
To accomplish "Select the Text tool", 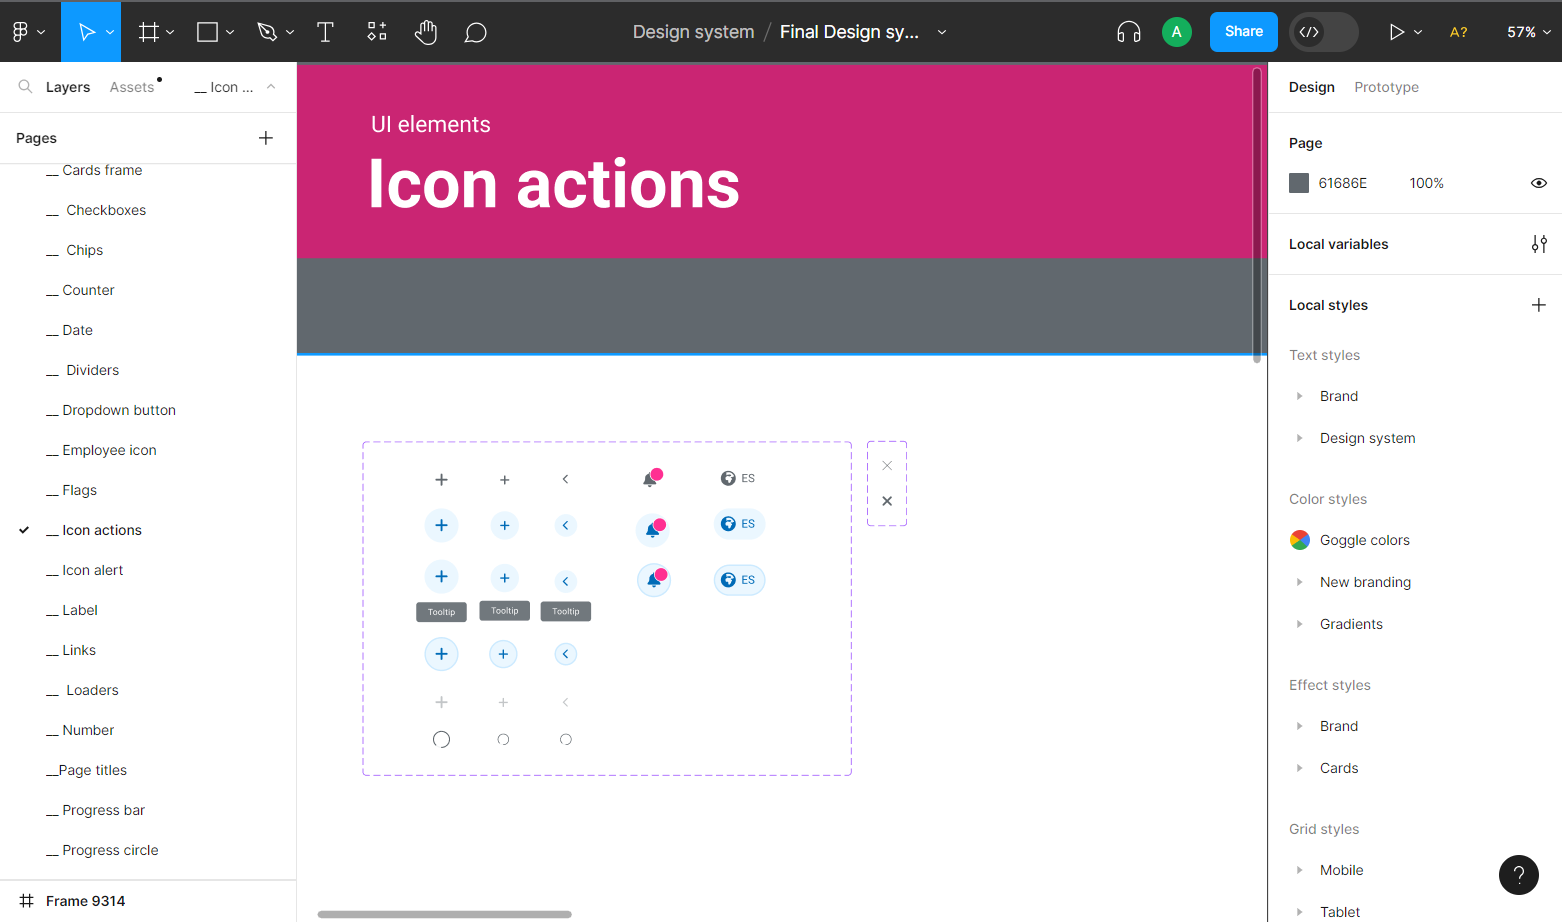I will [325, 32].
